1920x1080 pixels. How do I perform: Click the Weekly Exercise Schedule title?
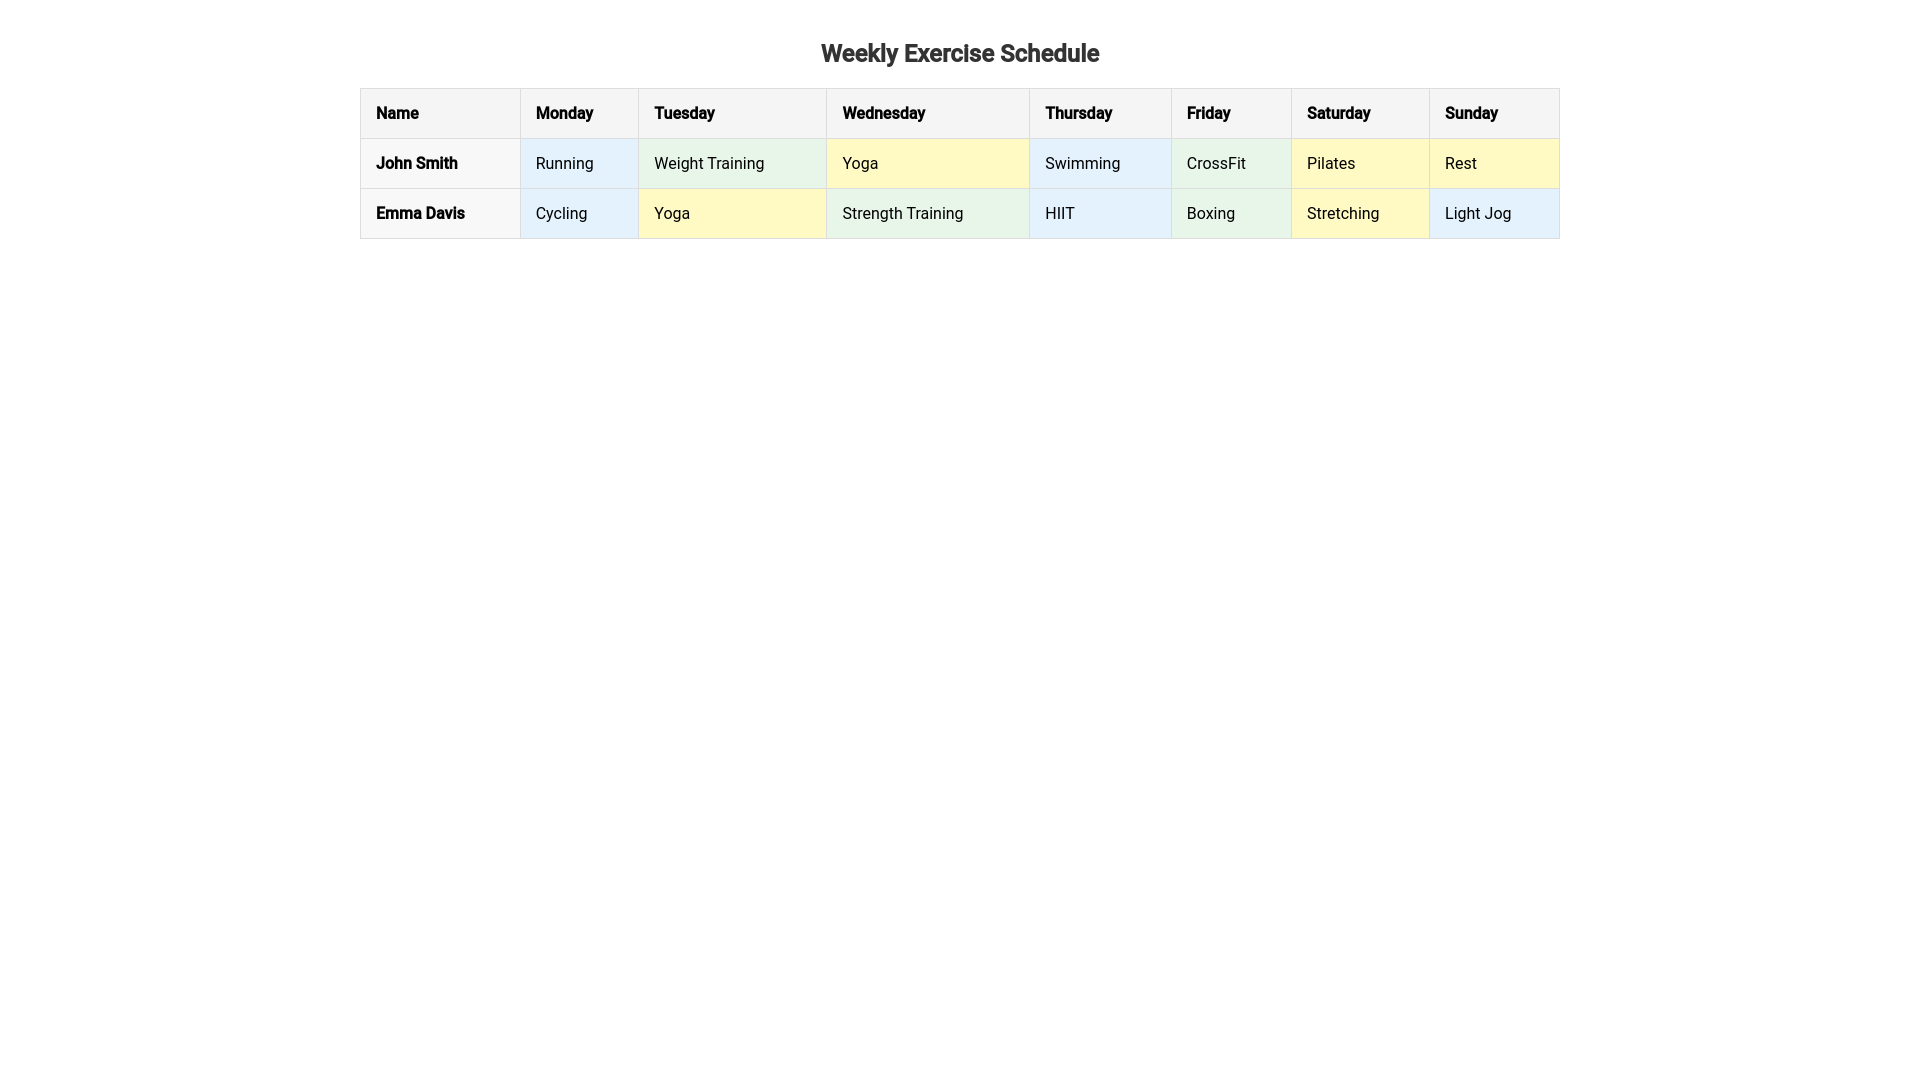click(x=960, y=54)
